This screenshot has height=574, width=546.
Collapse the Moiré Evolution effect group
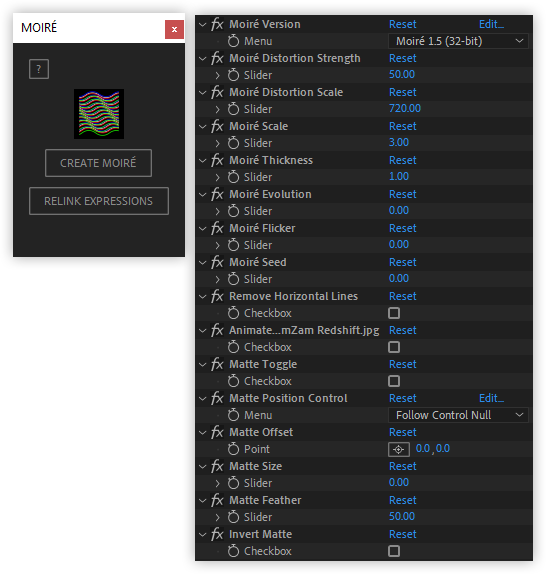tap(202, 194)
